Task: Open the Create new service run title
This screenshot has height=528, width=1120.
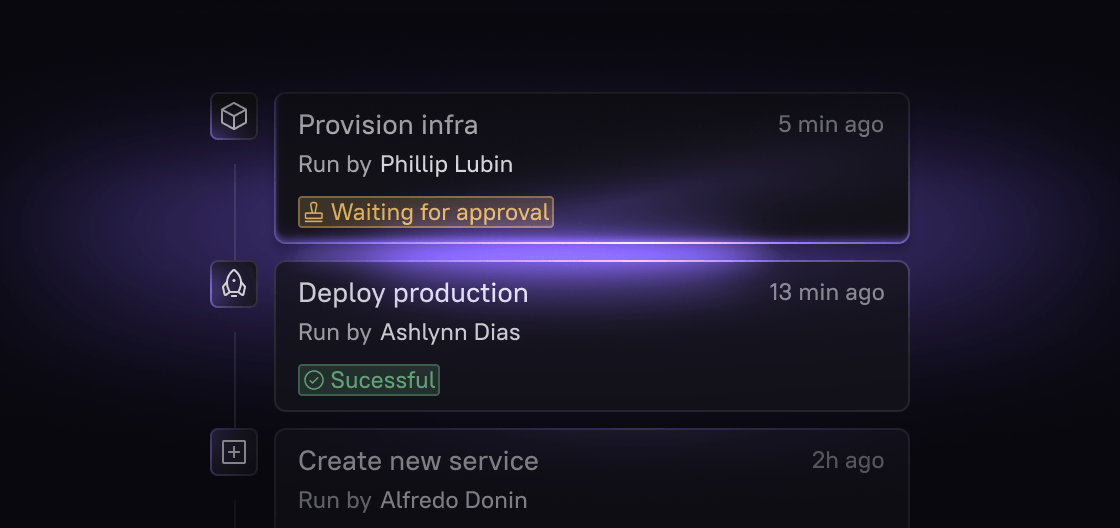Action: coord(418,461)
